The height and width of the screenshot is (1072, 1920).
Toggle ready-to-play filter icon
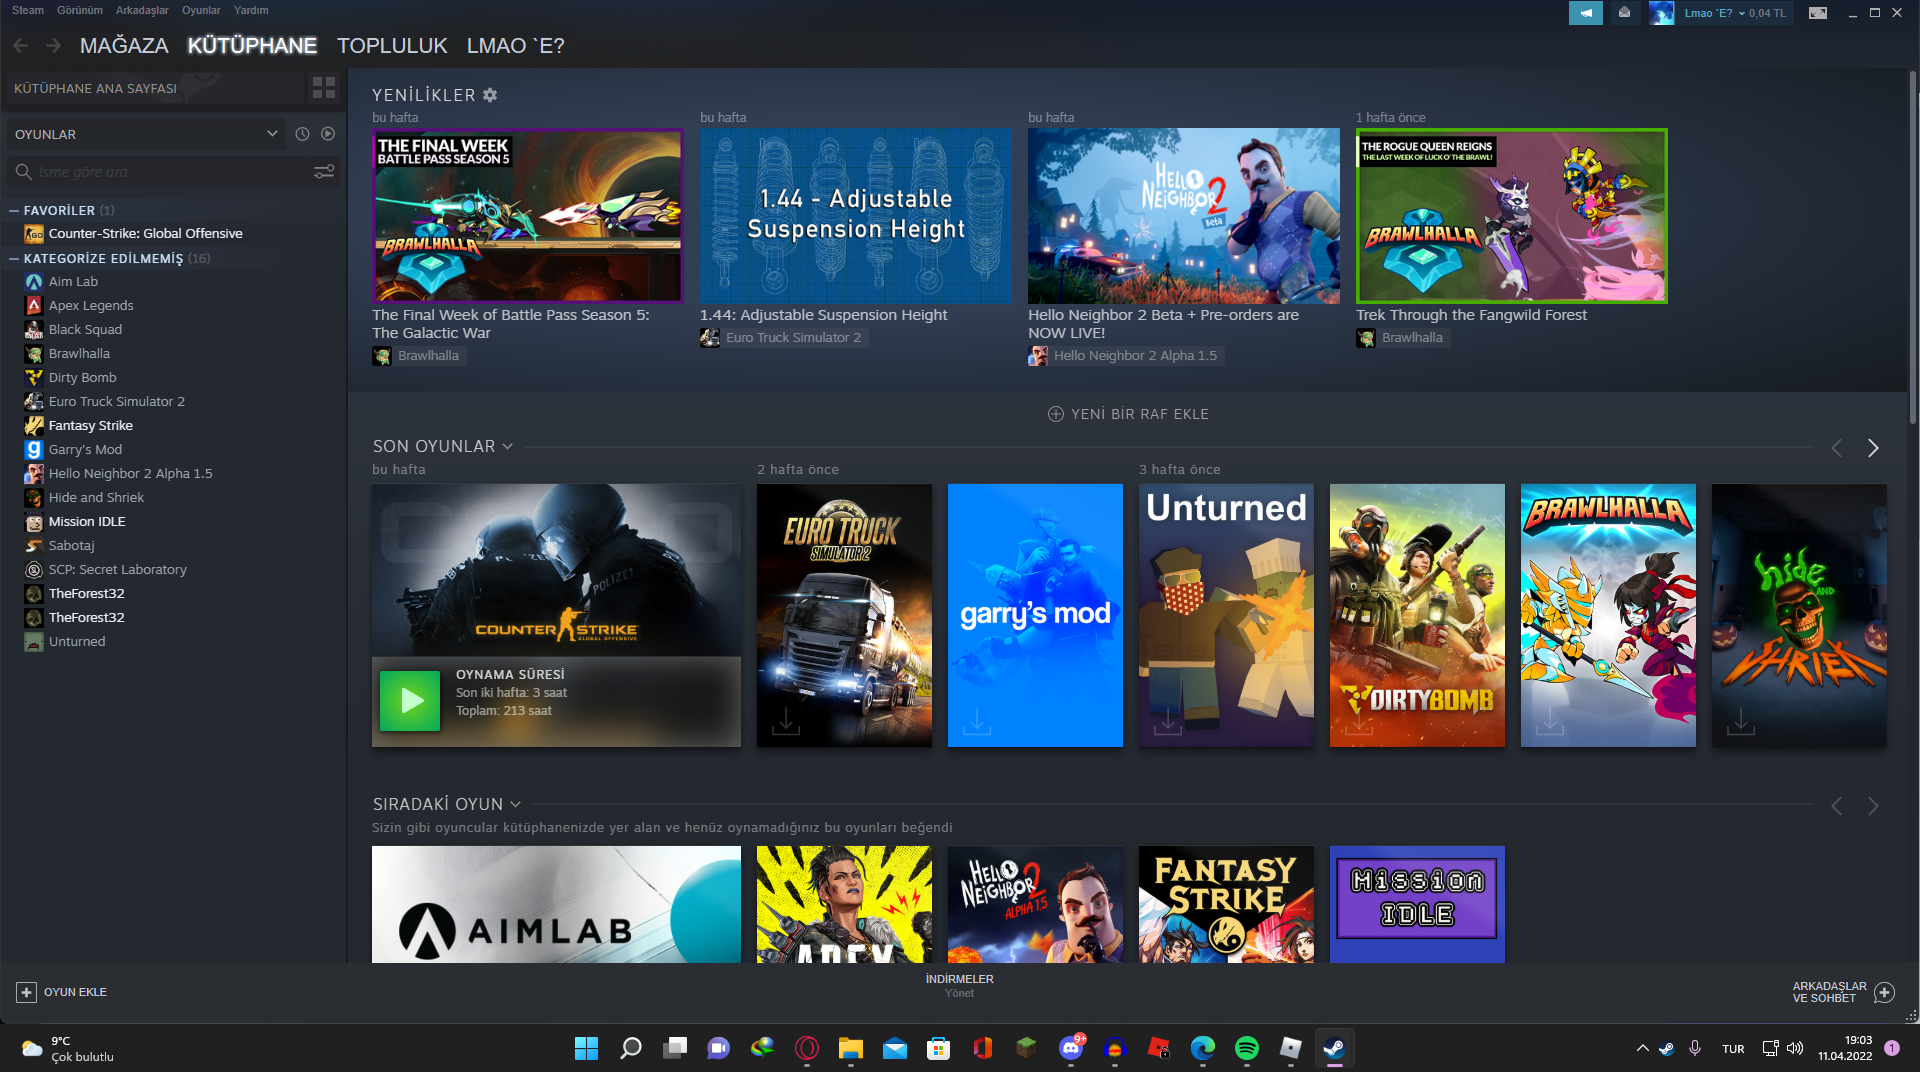tap(328, 134)
